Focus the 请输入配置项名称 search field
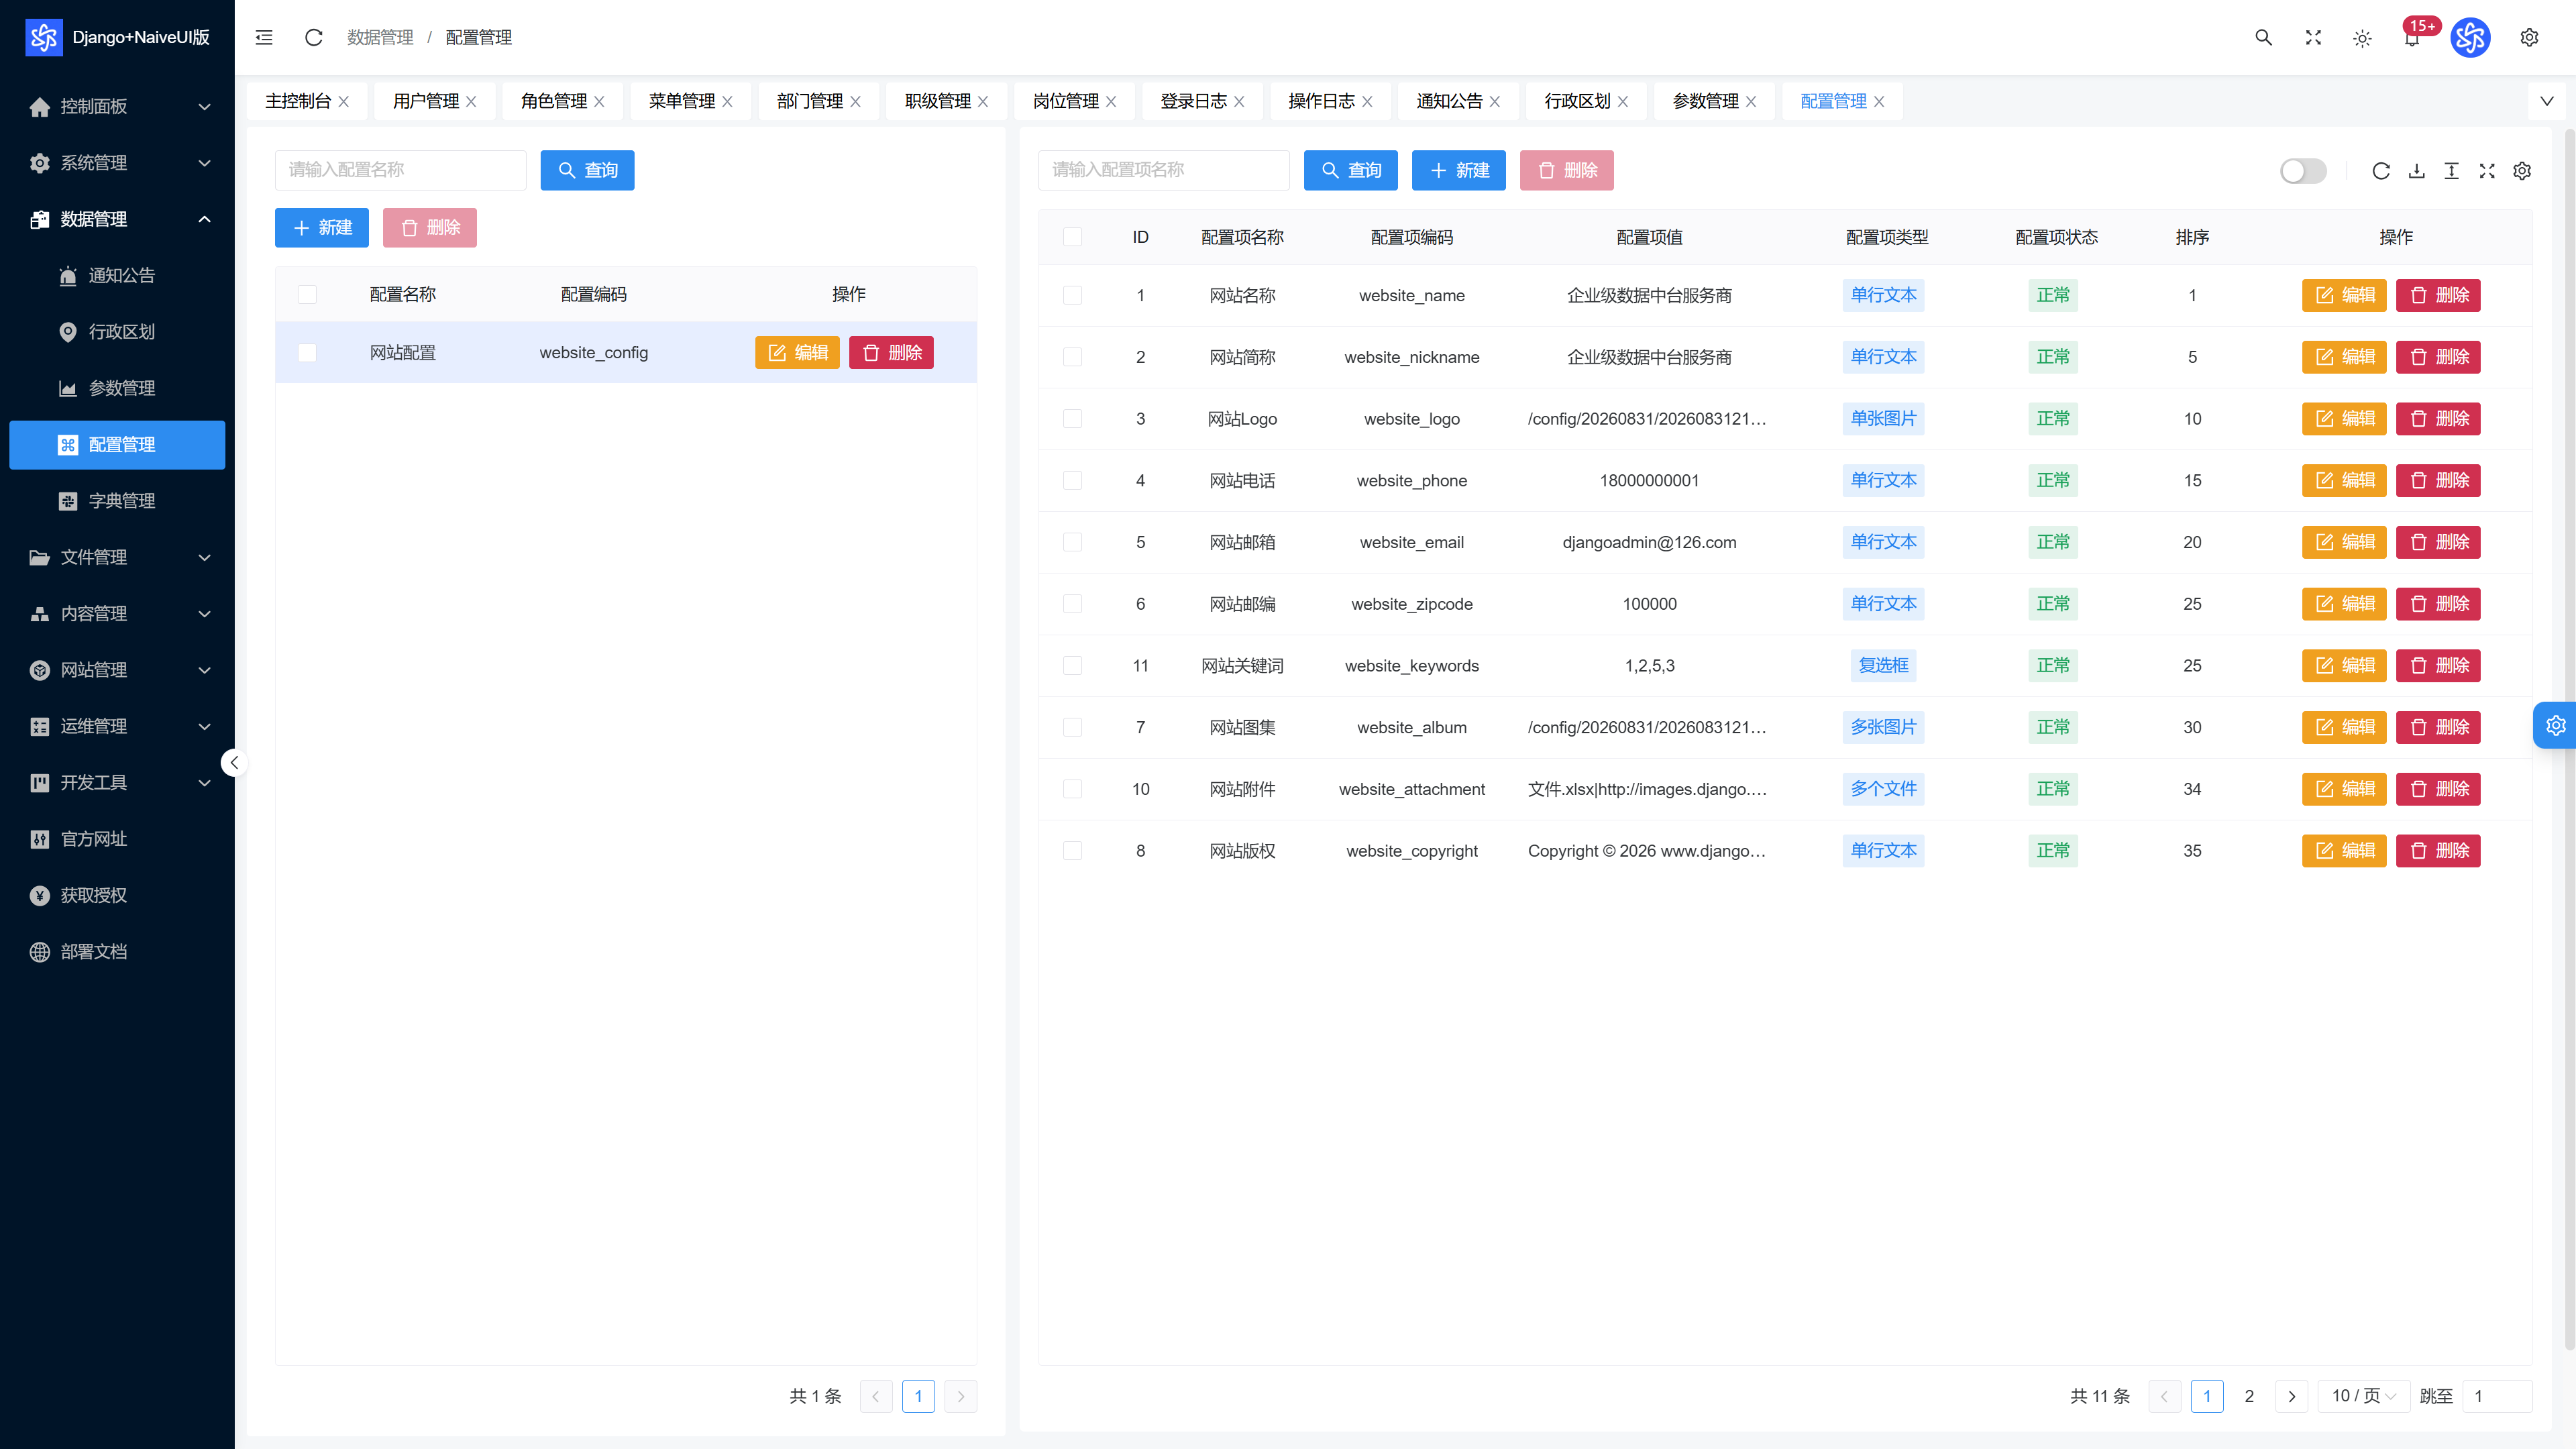 (x=1164, y=170)
